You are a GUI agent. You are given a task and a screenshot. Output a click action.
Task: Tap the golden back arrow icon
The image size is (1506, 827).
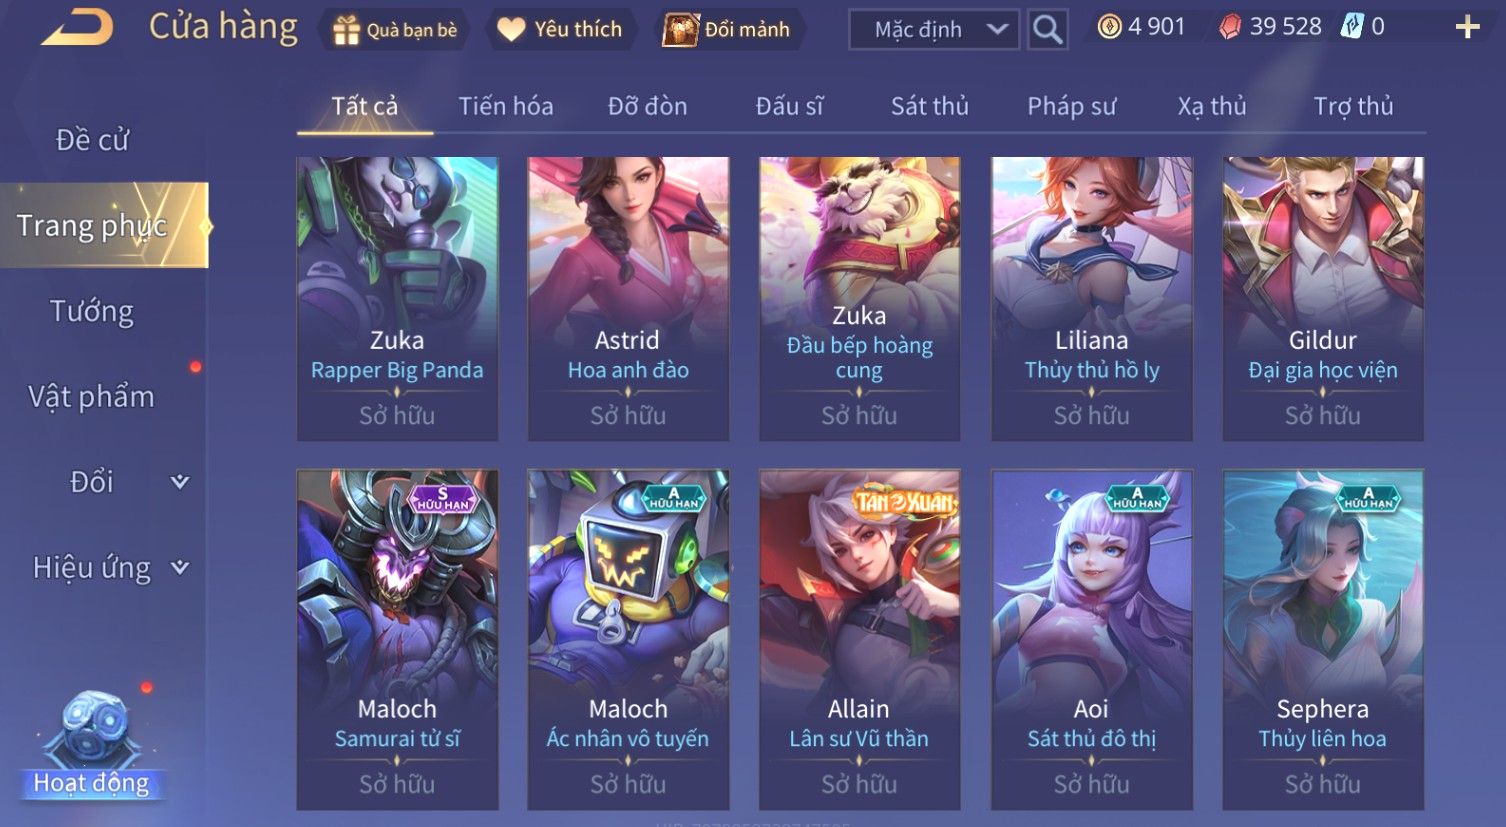77,27
